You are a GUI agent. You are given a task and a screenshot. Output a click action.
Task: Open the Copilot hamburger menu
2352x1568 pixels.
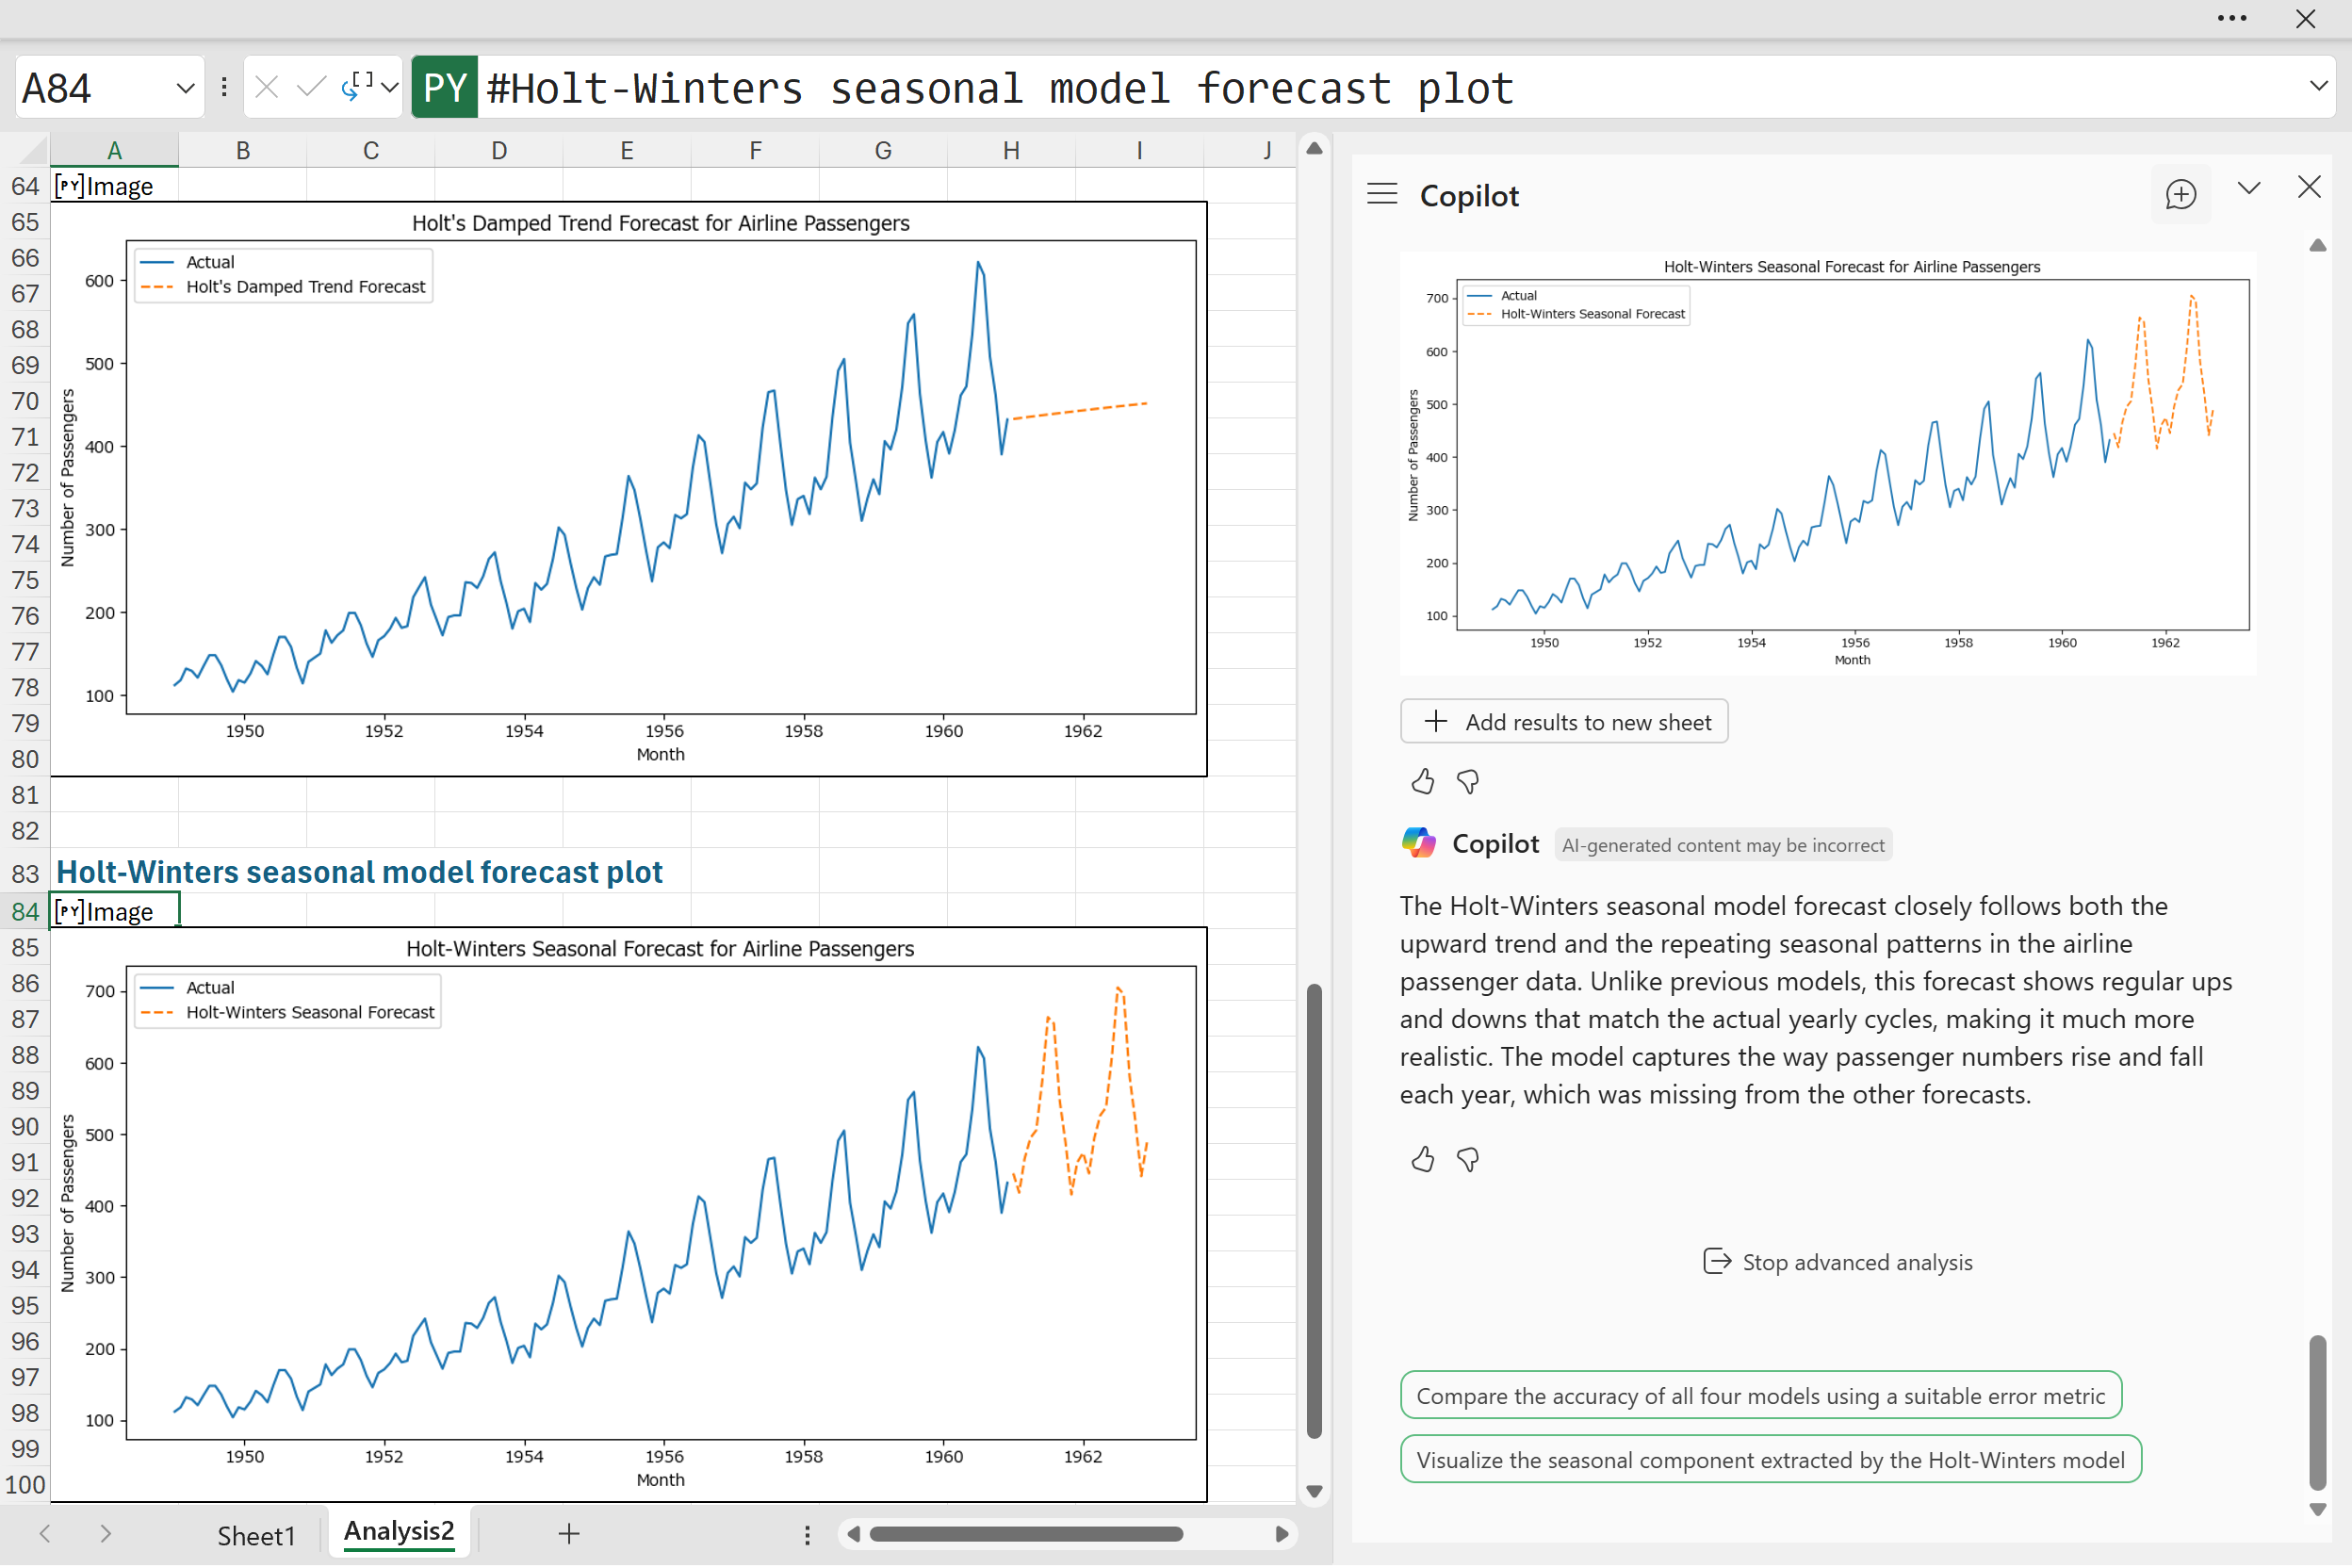tap(1382, 194)
